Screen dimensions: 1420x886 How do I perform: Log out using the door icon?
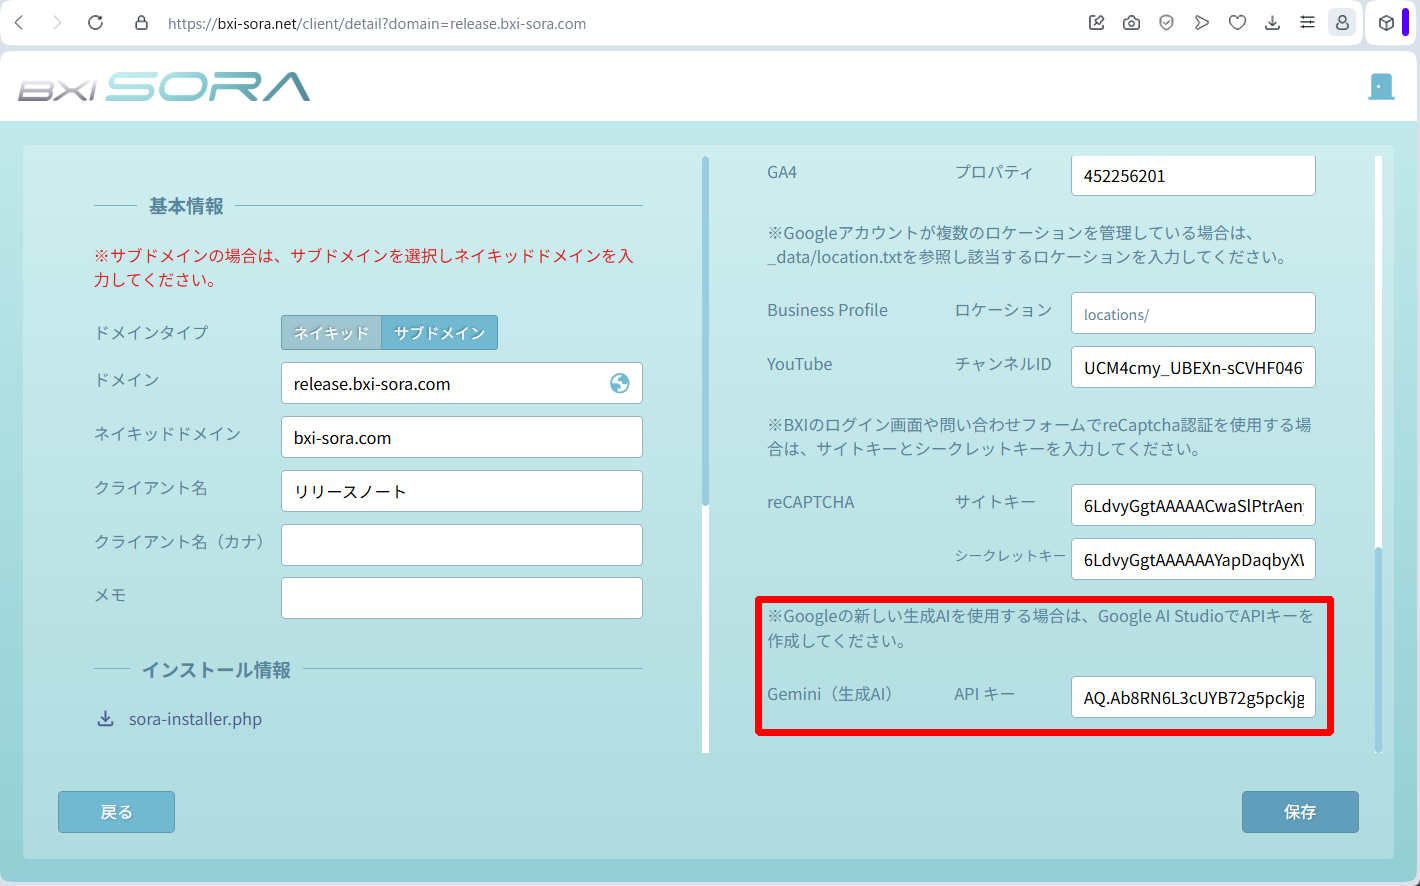(1381, 87)
